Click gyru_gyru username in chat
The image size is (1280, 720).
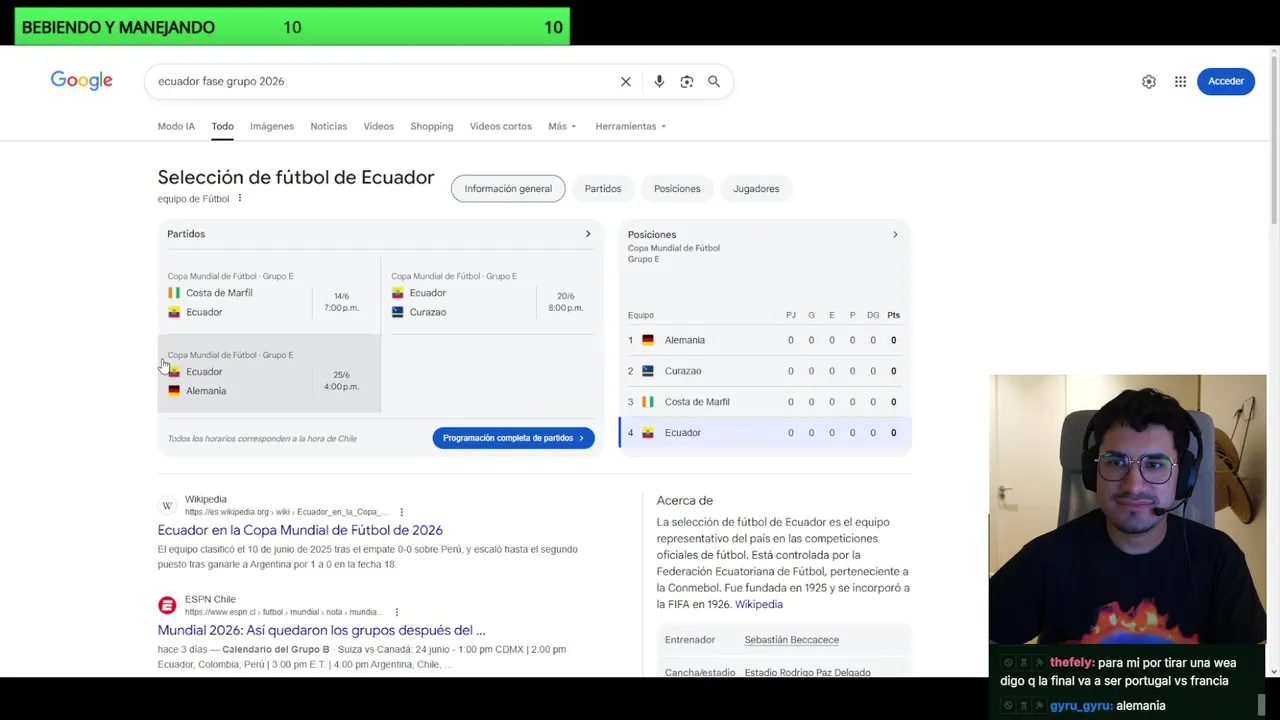[1081, 706]
